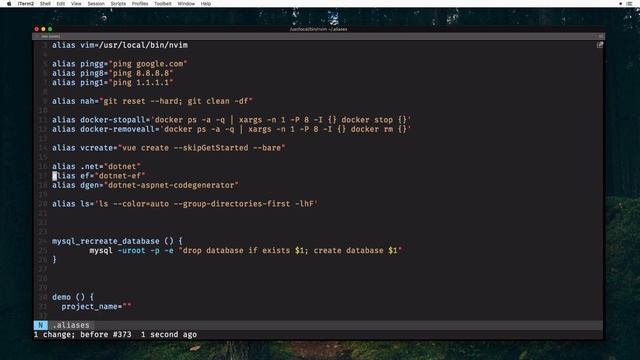
Task: Open the Profiles menu
Action: coord(140,4)
